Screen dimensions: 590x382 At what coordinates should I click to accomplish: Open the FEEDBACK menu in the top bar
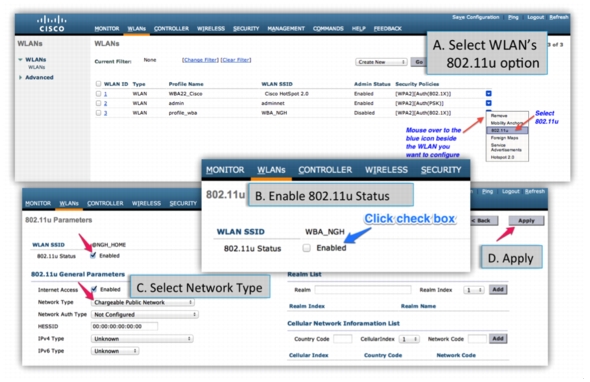[x=388, y=29]
